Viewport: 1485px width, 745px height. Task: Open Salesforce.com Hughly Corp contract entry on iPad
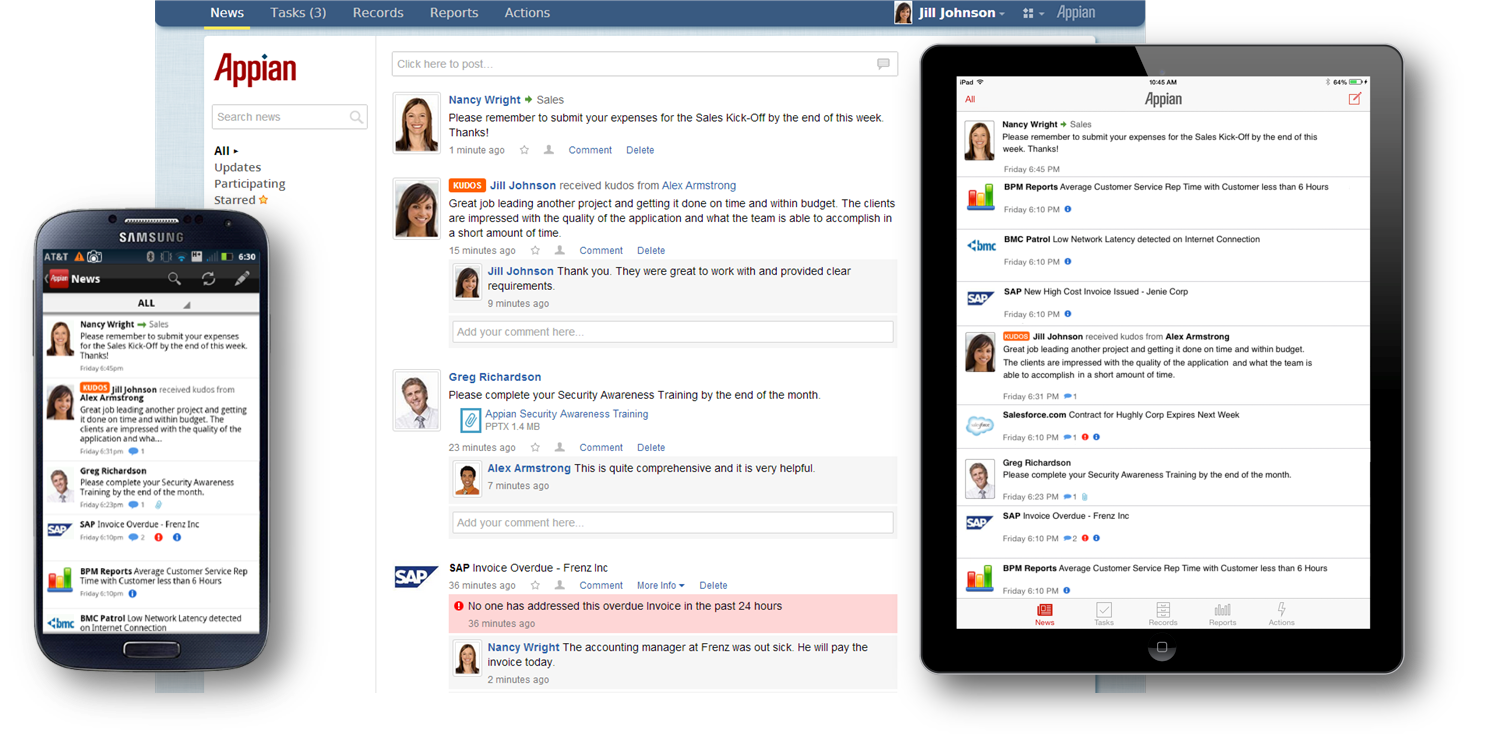click(1163, 426)
